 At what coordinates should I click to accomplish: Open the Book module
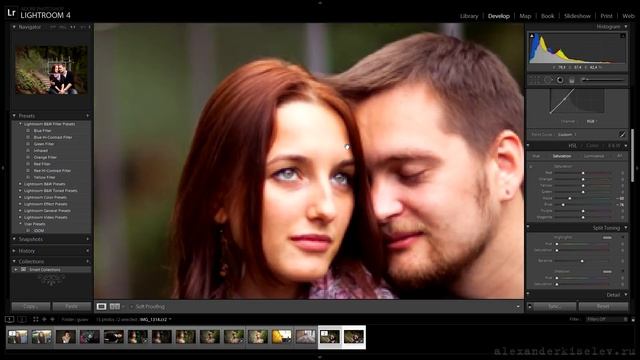point(548,16)
